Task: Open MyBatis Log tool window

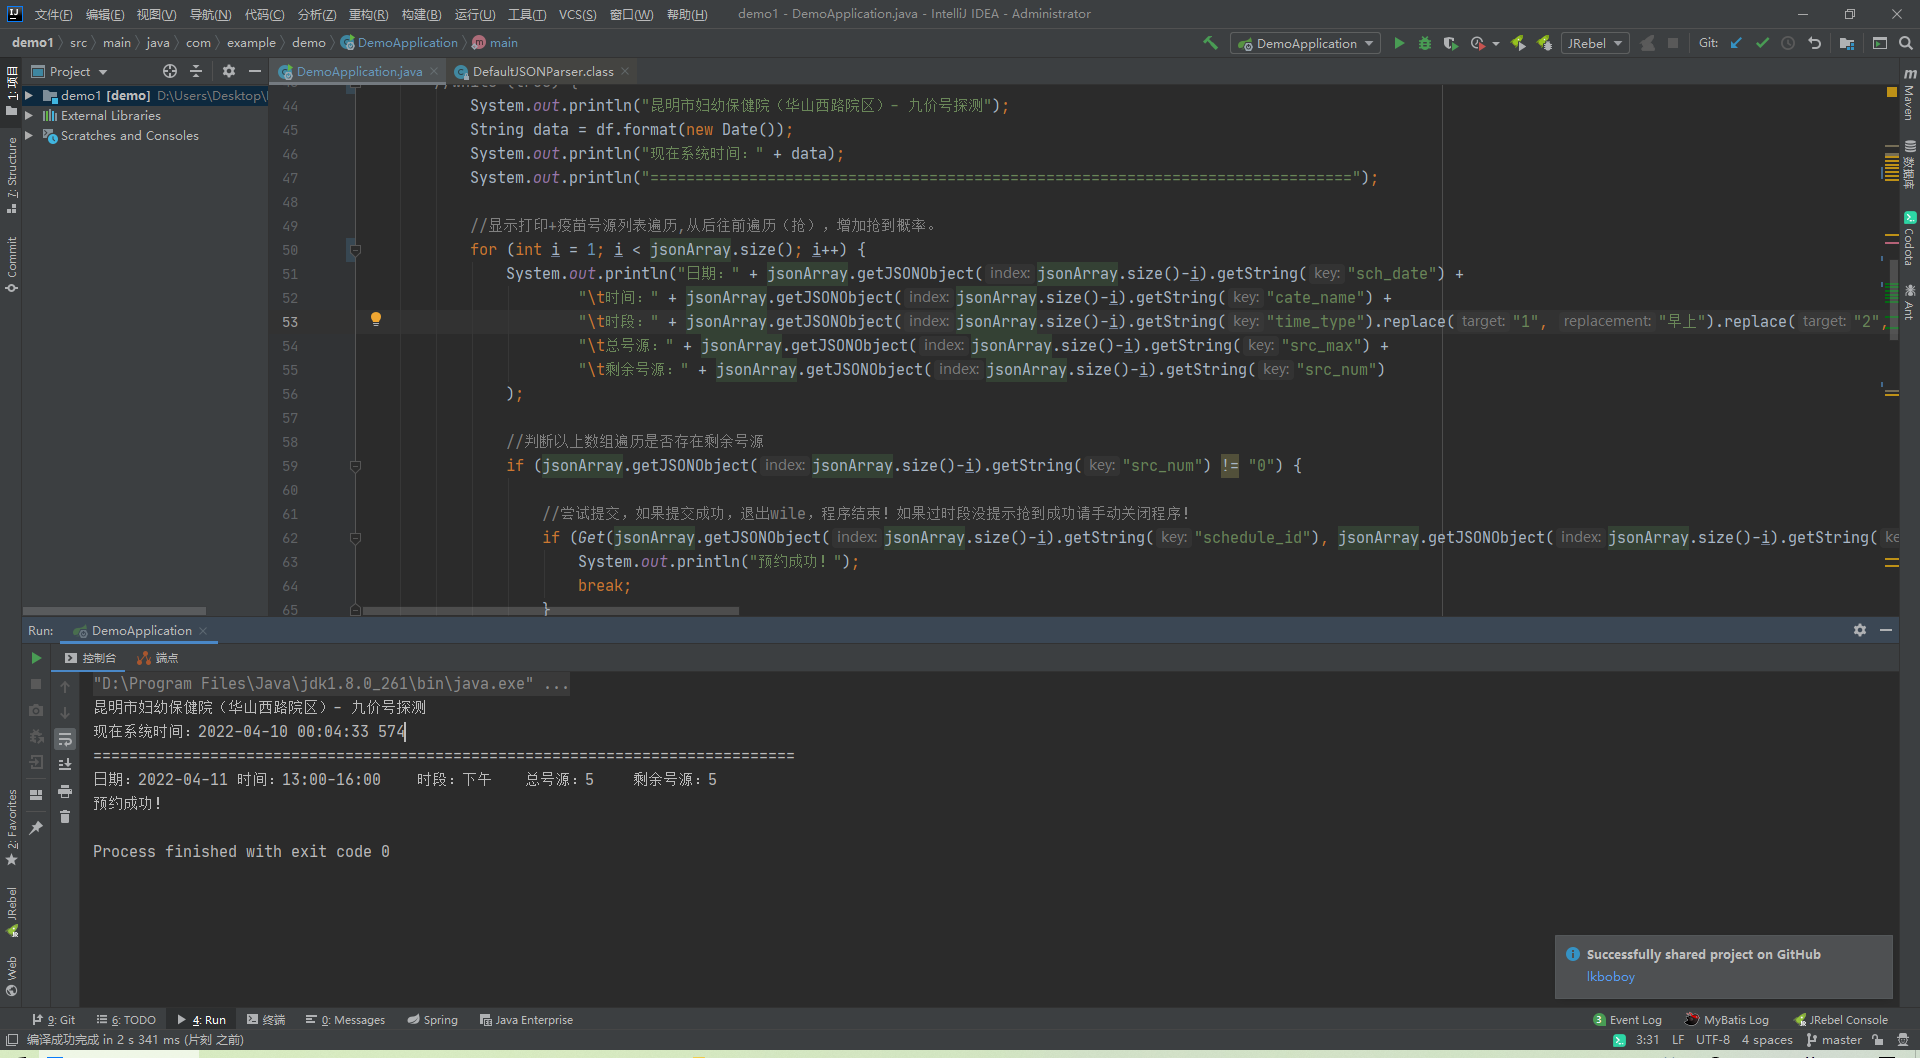Action: point(1726,1020)
